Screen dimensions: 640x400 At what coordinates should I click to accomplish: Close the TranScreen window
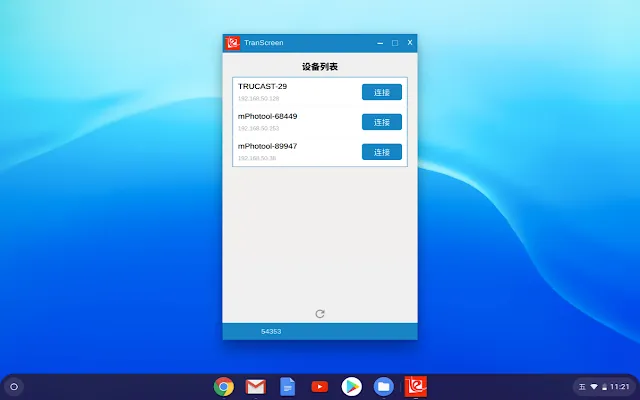(410, 42)
